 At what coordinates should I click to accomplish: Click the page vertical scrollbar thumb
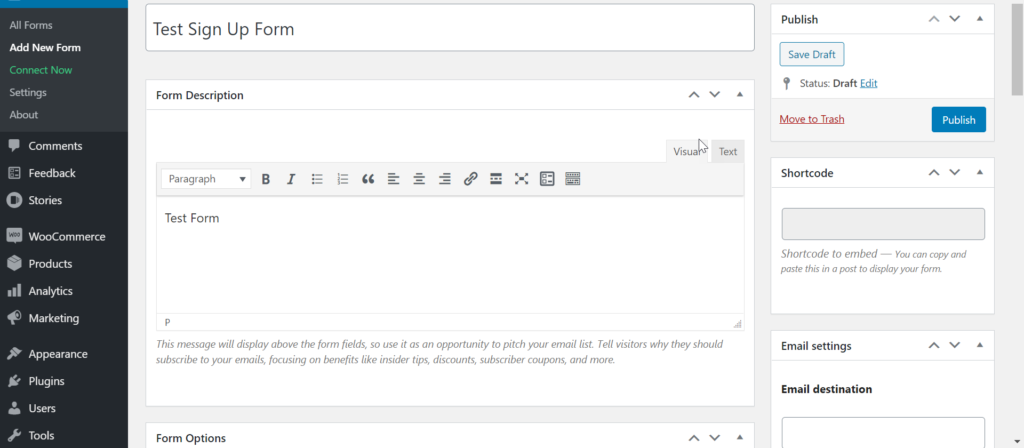coord(1017,49)
